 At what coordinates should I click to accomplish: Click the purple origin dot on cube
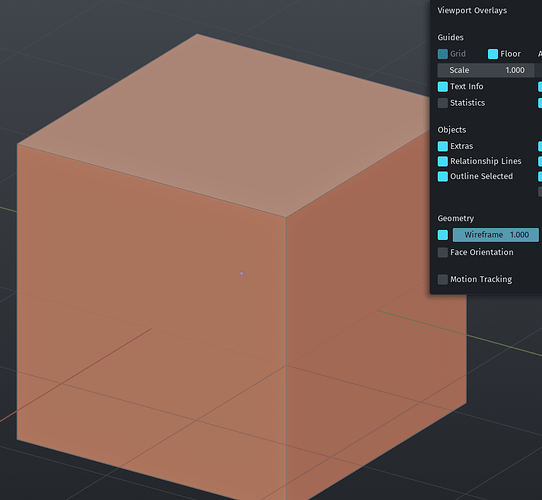[x=241, y=274]
